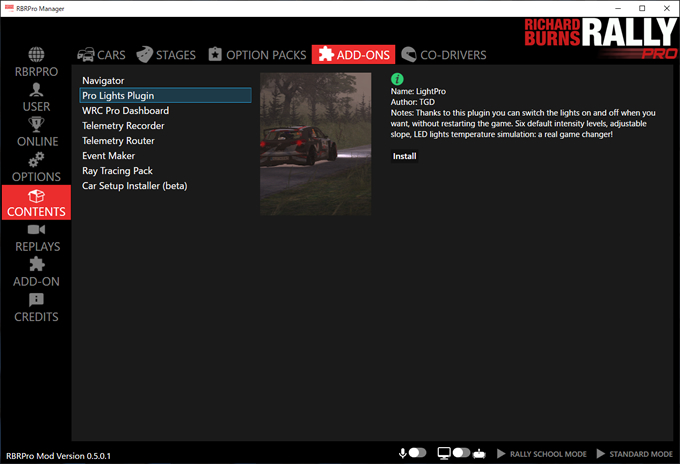
Task: Click the RBRPro Mod Version 0.5.0.1 text
Action: click(58, 456)
